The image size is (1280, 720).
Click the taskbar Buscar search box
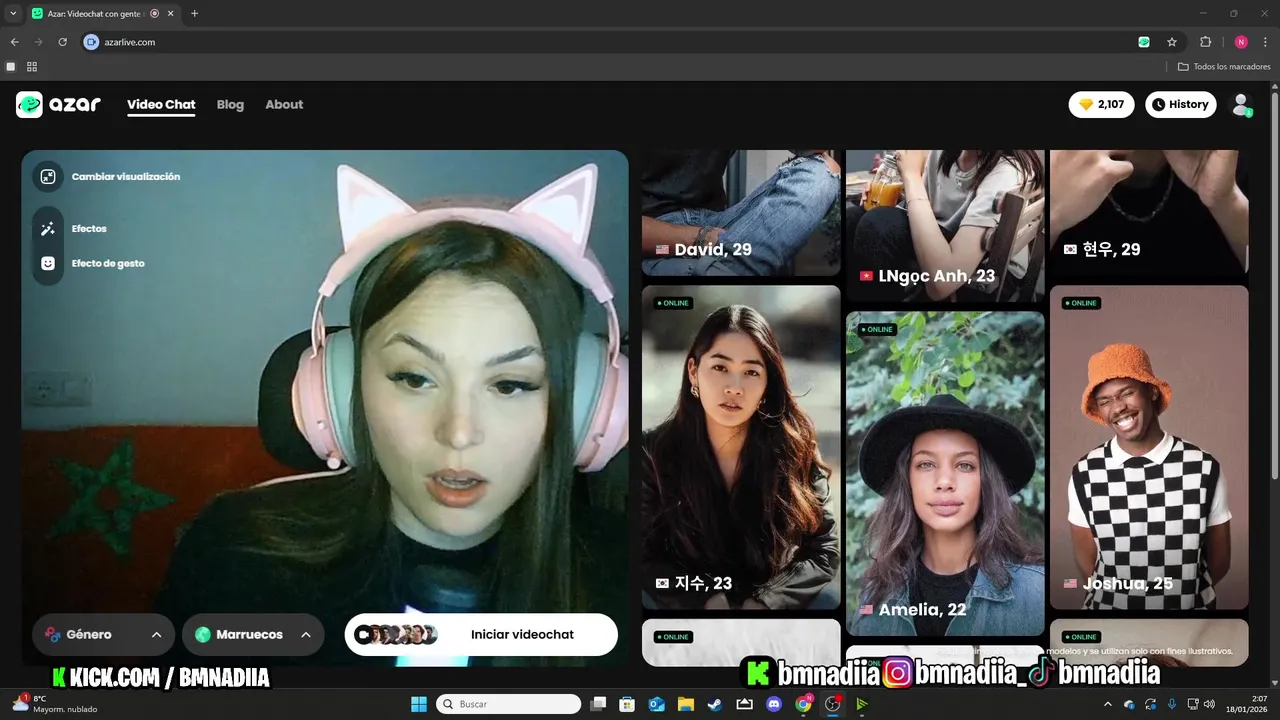(508, 704)
